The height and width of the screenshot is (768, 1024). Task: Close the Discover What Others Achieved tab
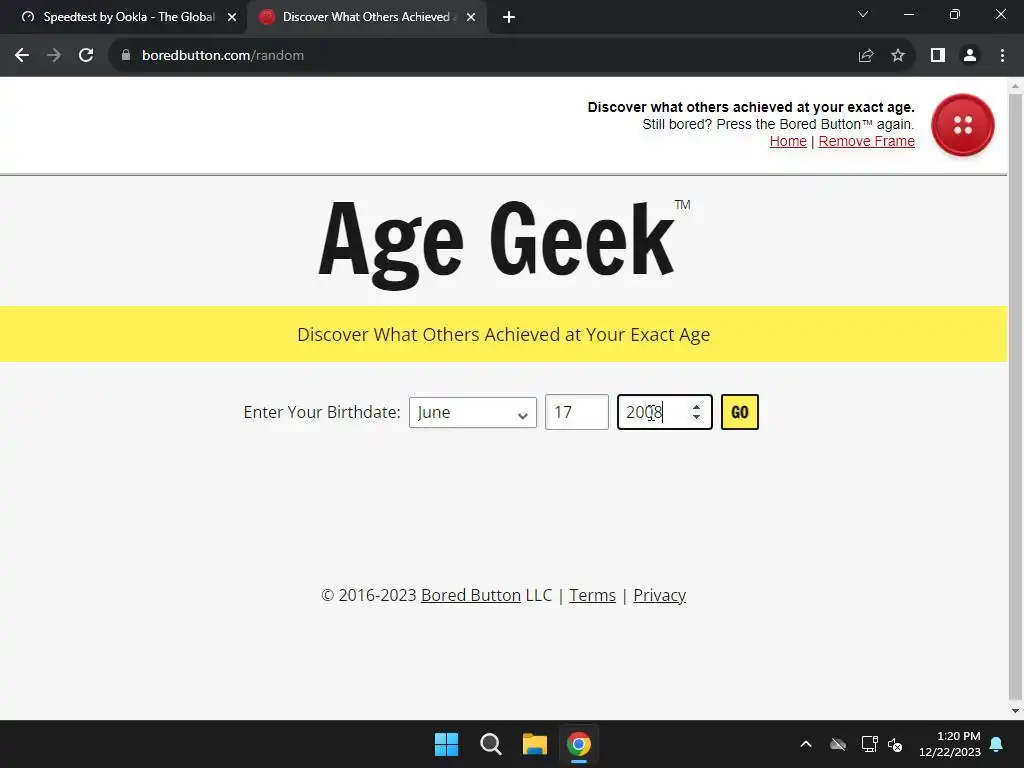pyautogui.click(x=471, y=17)
